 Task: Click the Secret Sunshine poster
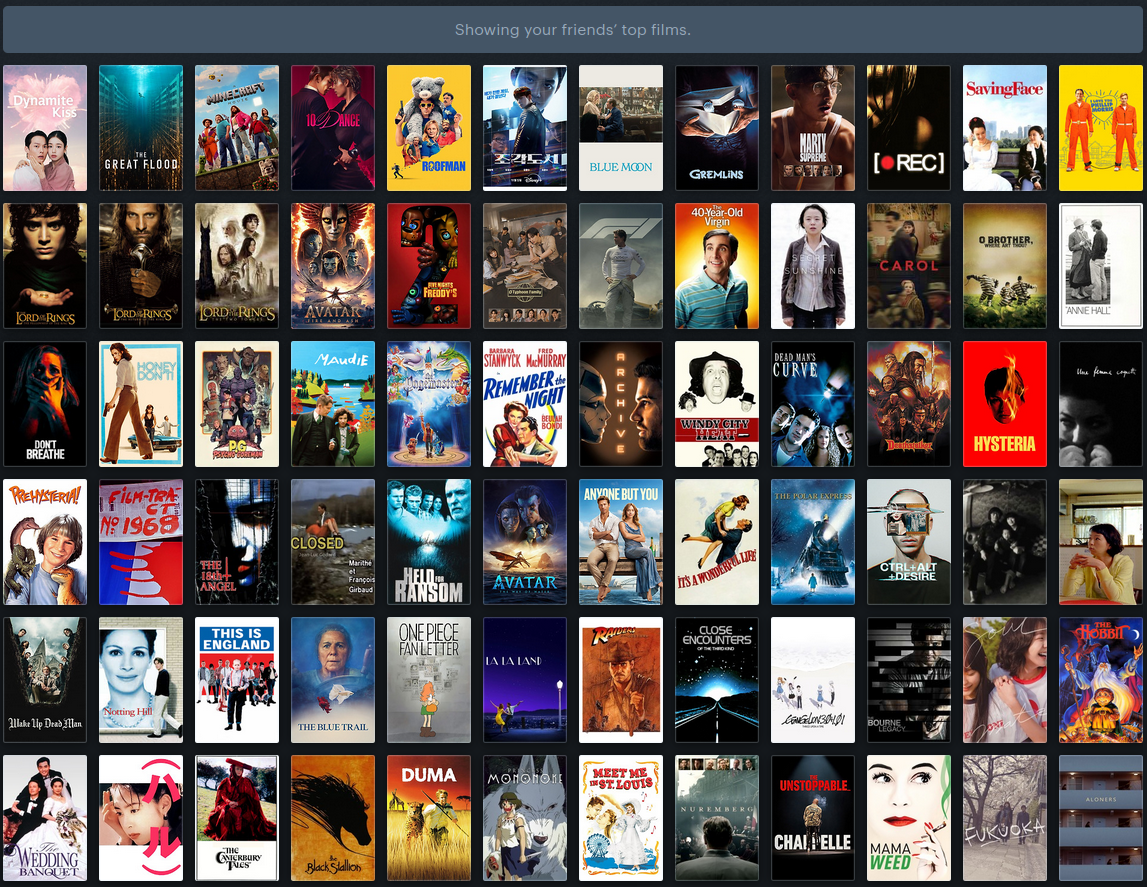point(813,266)
